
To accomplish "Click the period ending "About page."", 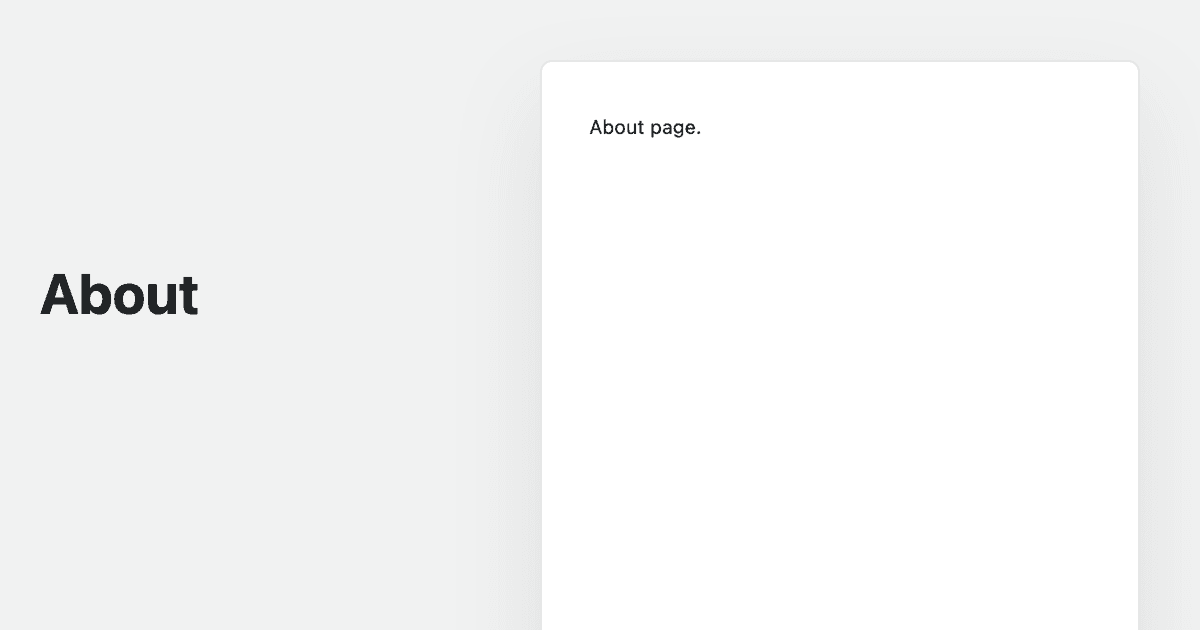I will point(699,133).
